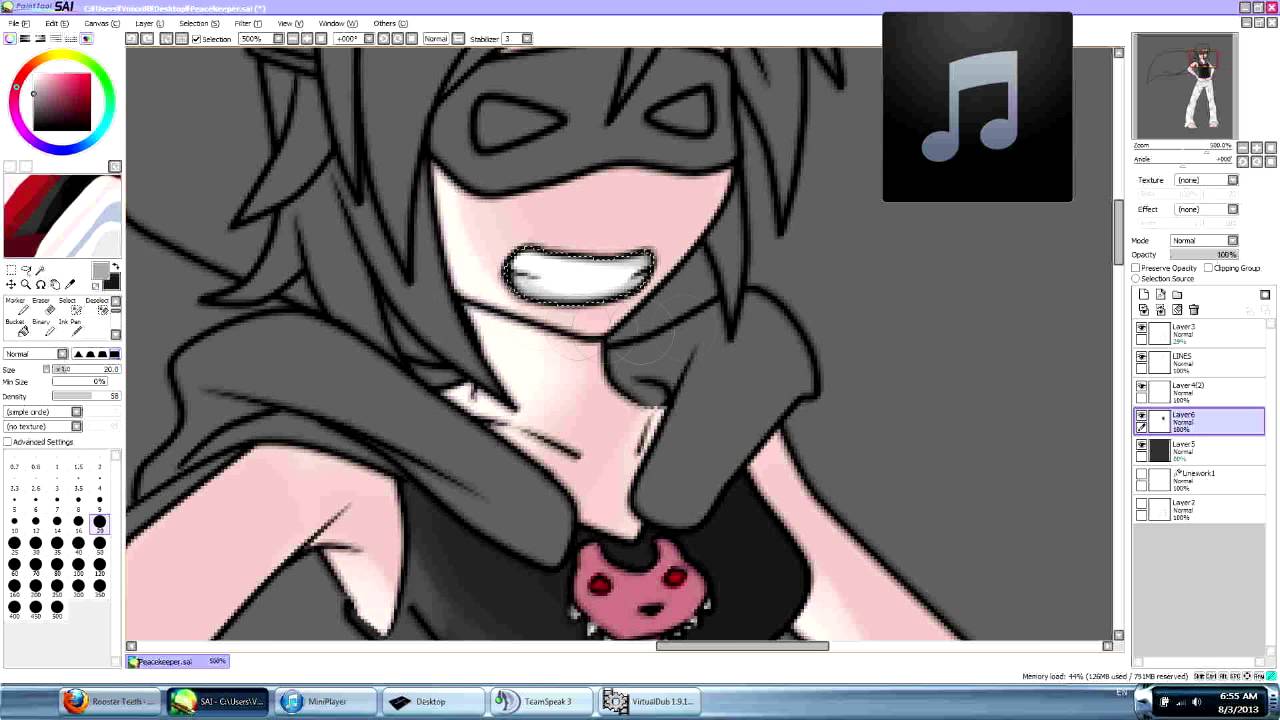Choose the Bucket fill tool
The image size is (1280, 720).
click(16, 327)
